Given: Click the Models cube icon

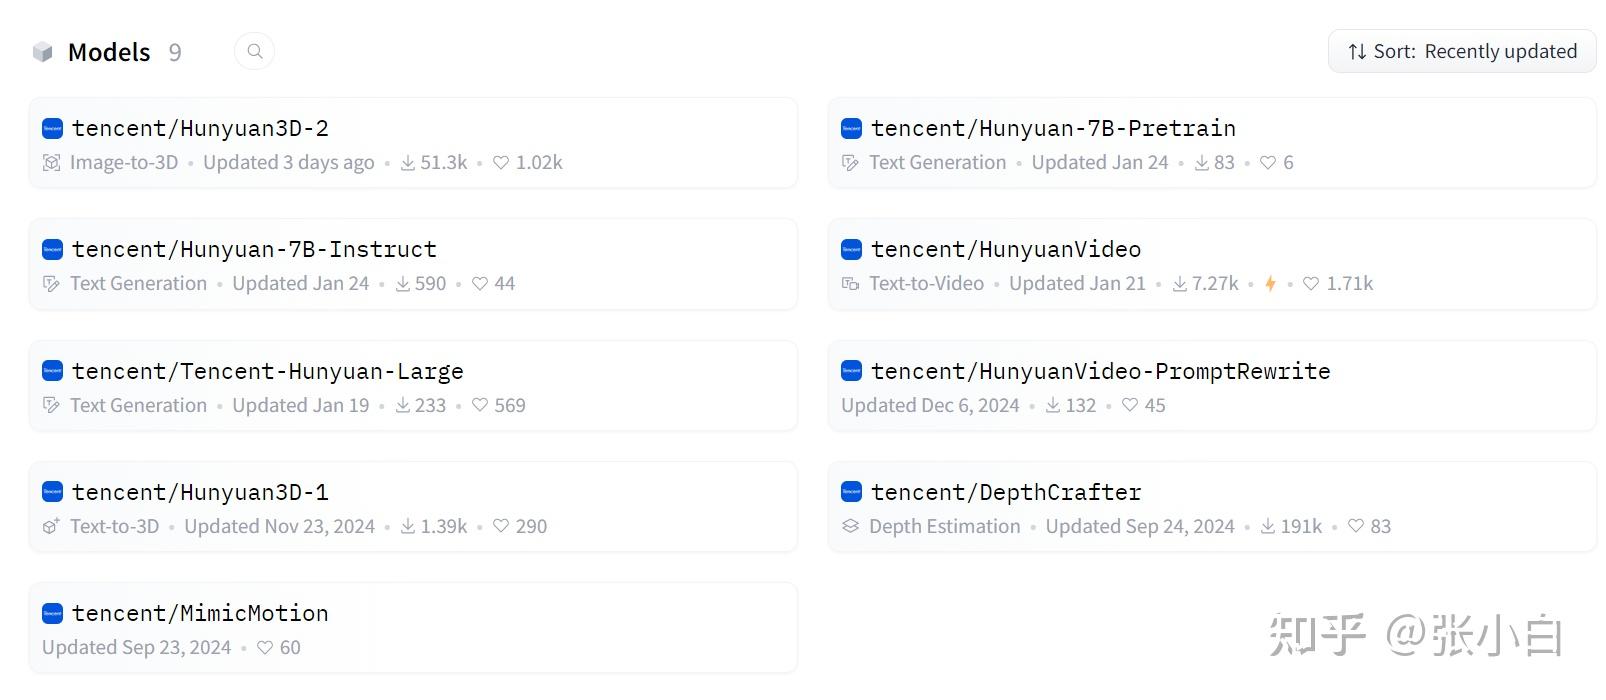Looking at the screenshot, I should tap(42, 52).
